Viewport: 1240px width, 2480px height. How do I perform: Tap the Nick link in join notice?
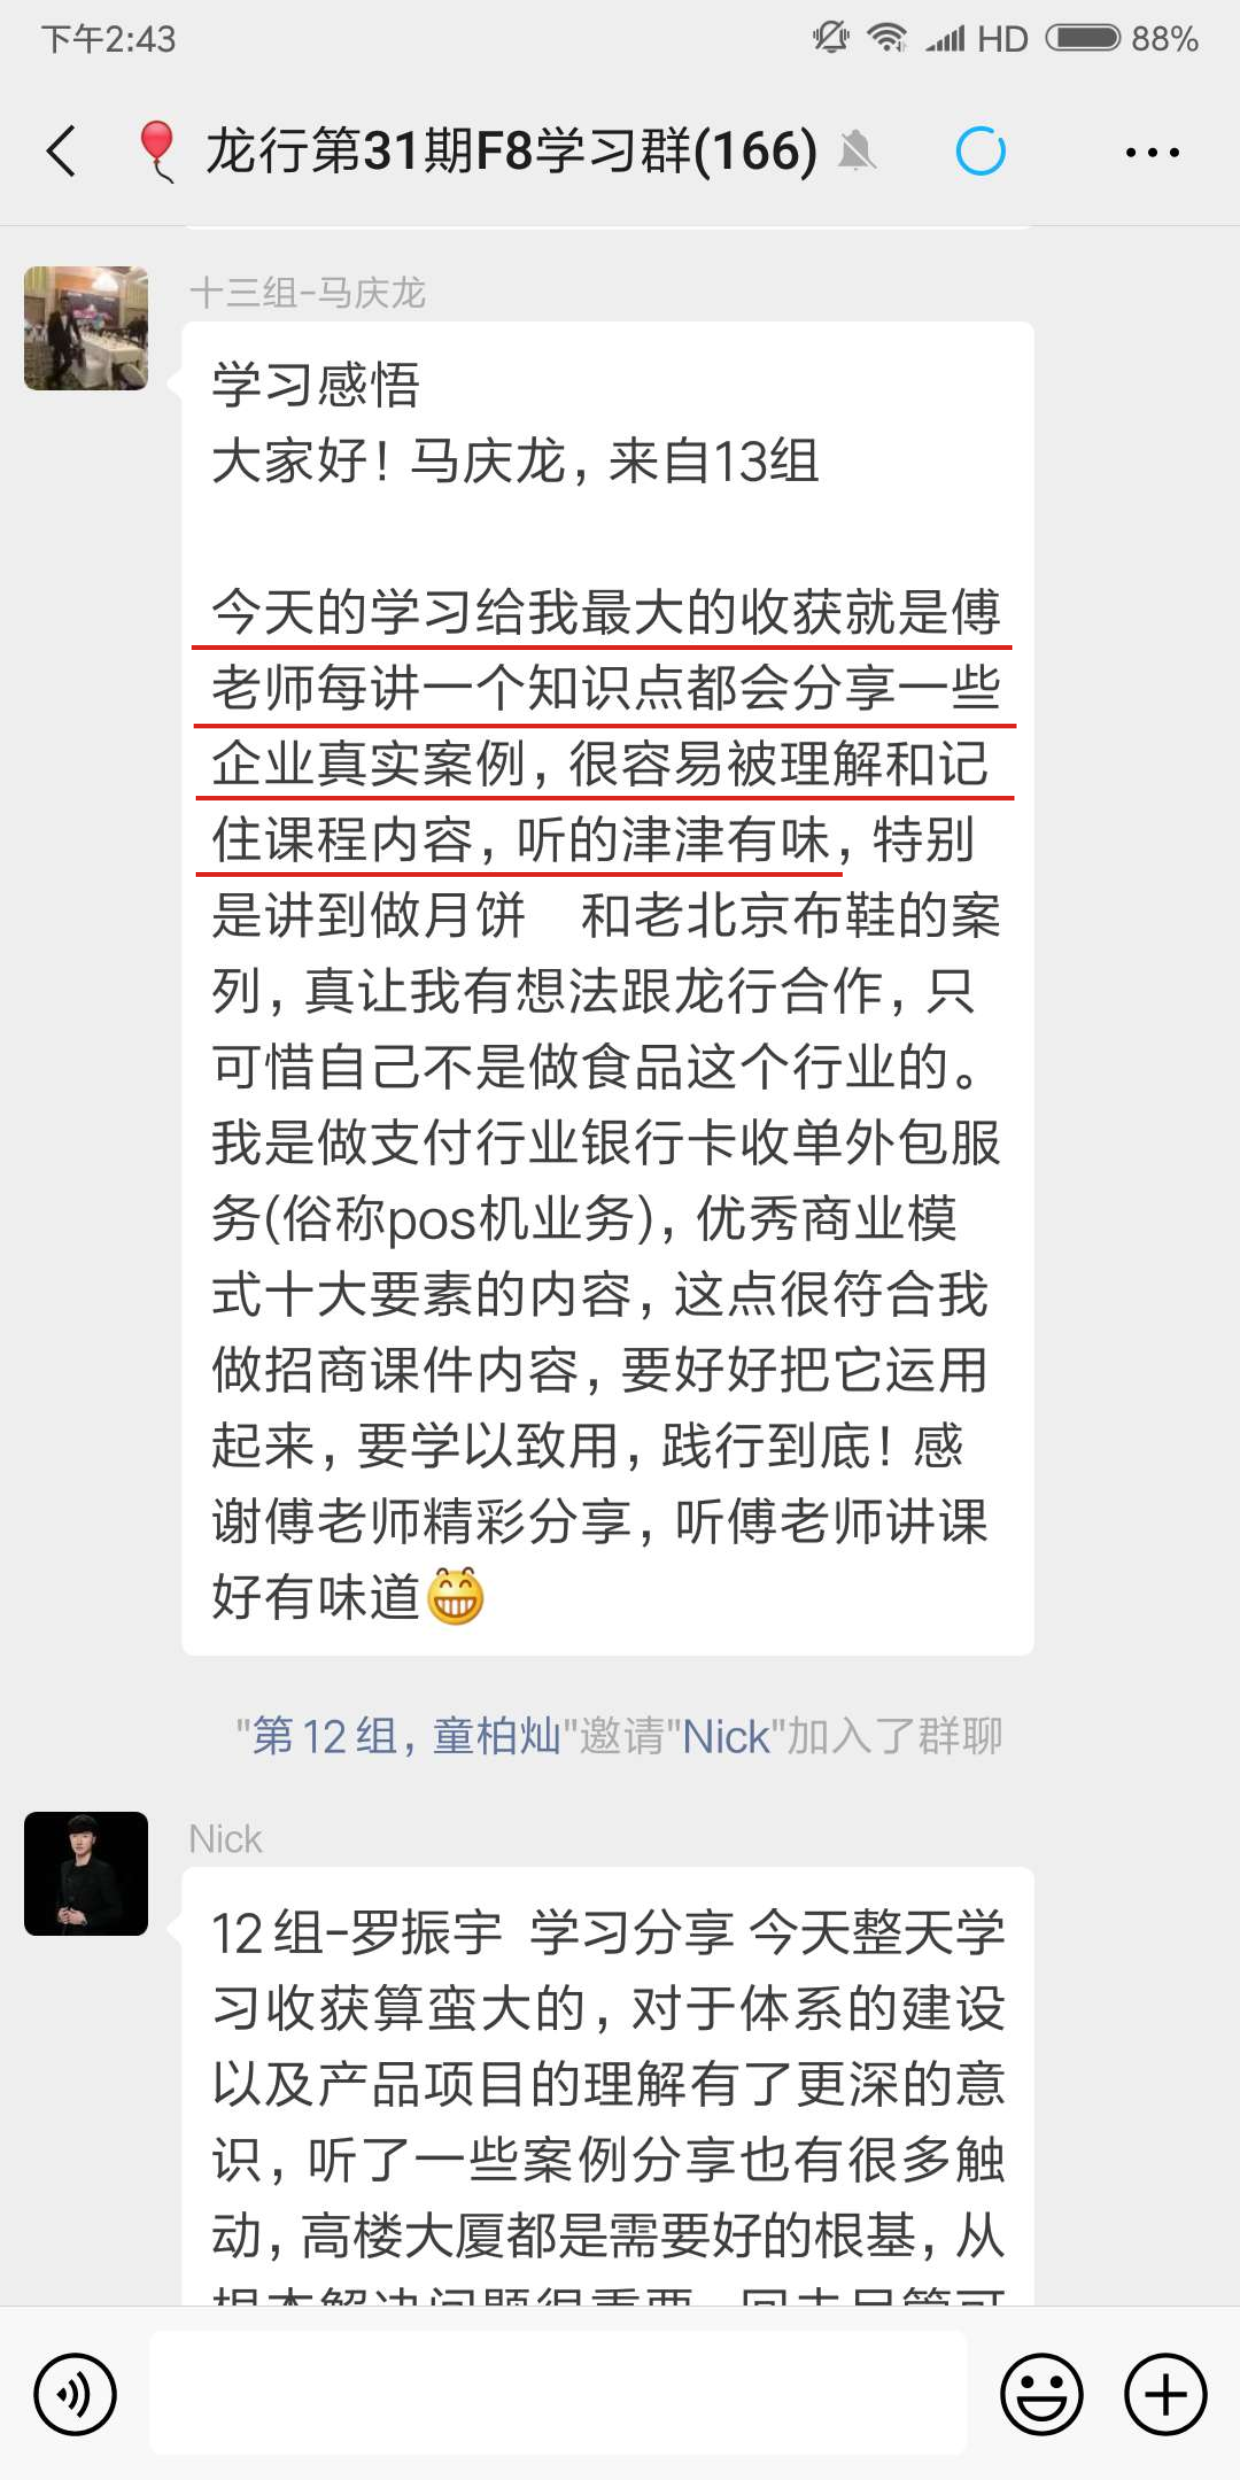[x=726, y=1737]
